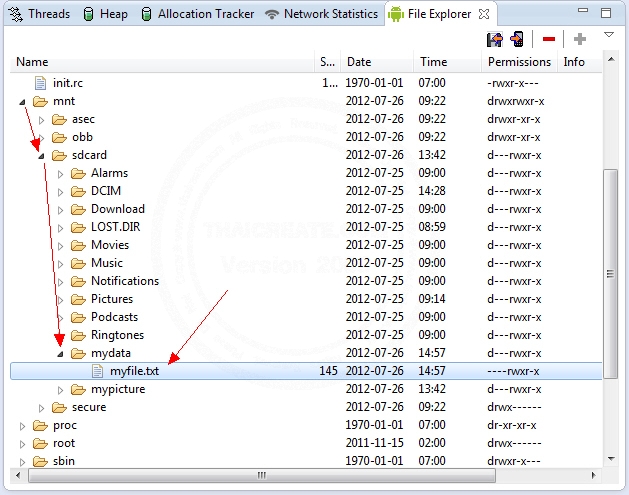The image size is (629, 495).
Task: Maximize the File Explorer view panel
Action: (606, 13)
